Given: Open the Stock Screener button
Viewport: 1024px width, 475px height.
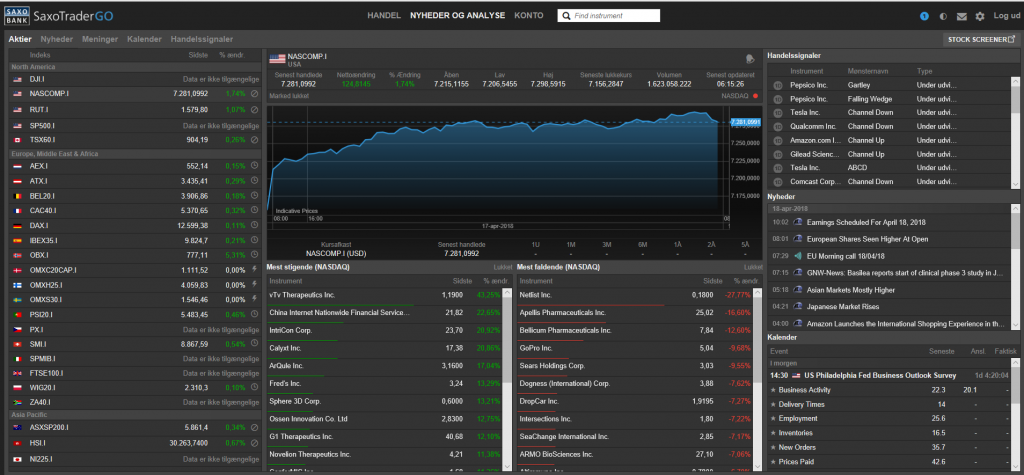Looking at the screenshot, I should [x=981, y=39].
